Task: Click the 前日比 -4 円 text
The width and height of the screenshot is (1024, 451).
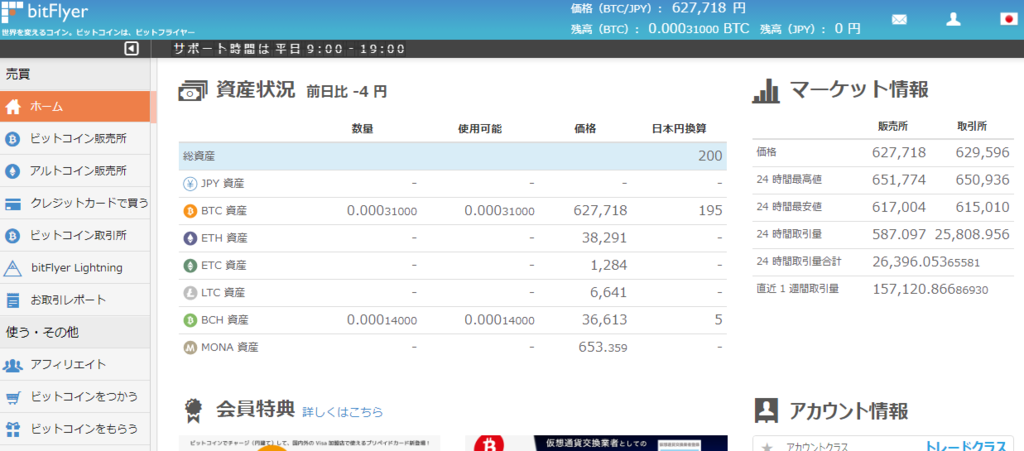Action: point(347,92)
